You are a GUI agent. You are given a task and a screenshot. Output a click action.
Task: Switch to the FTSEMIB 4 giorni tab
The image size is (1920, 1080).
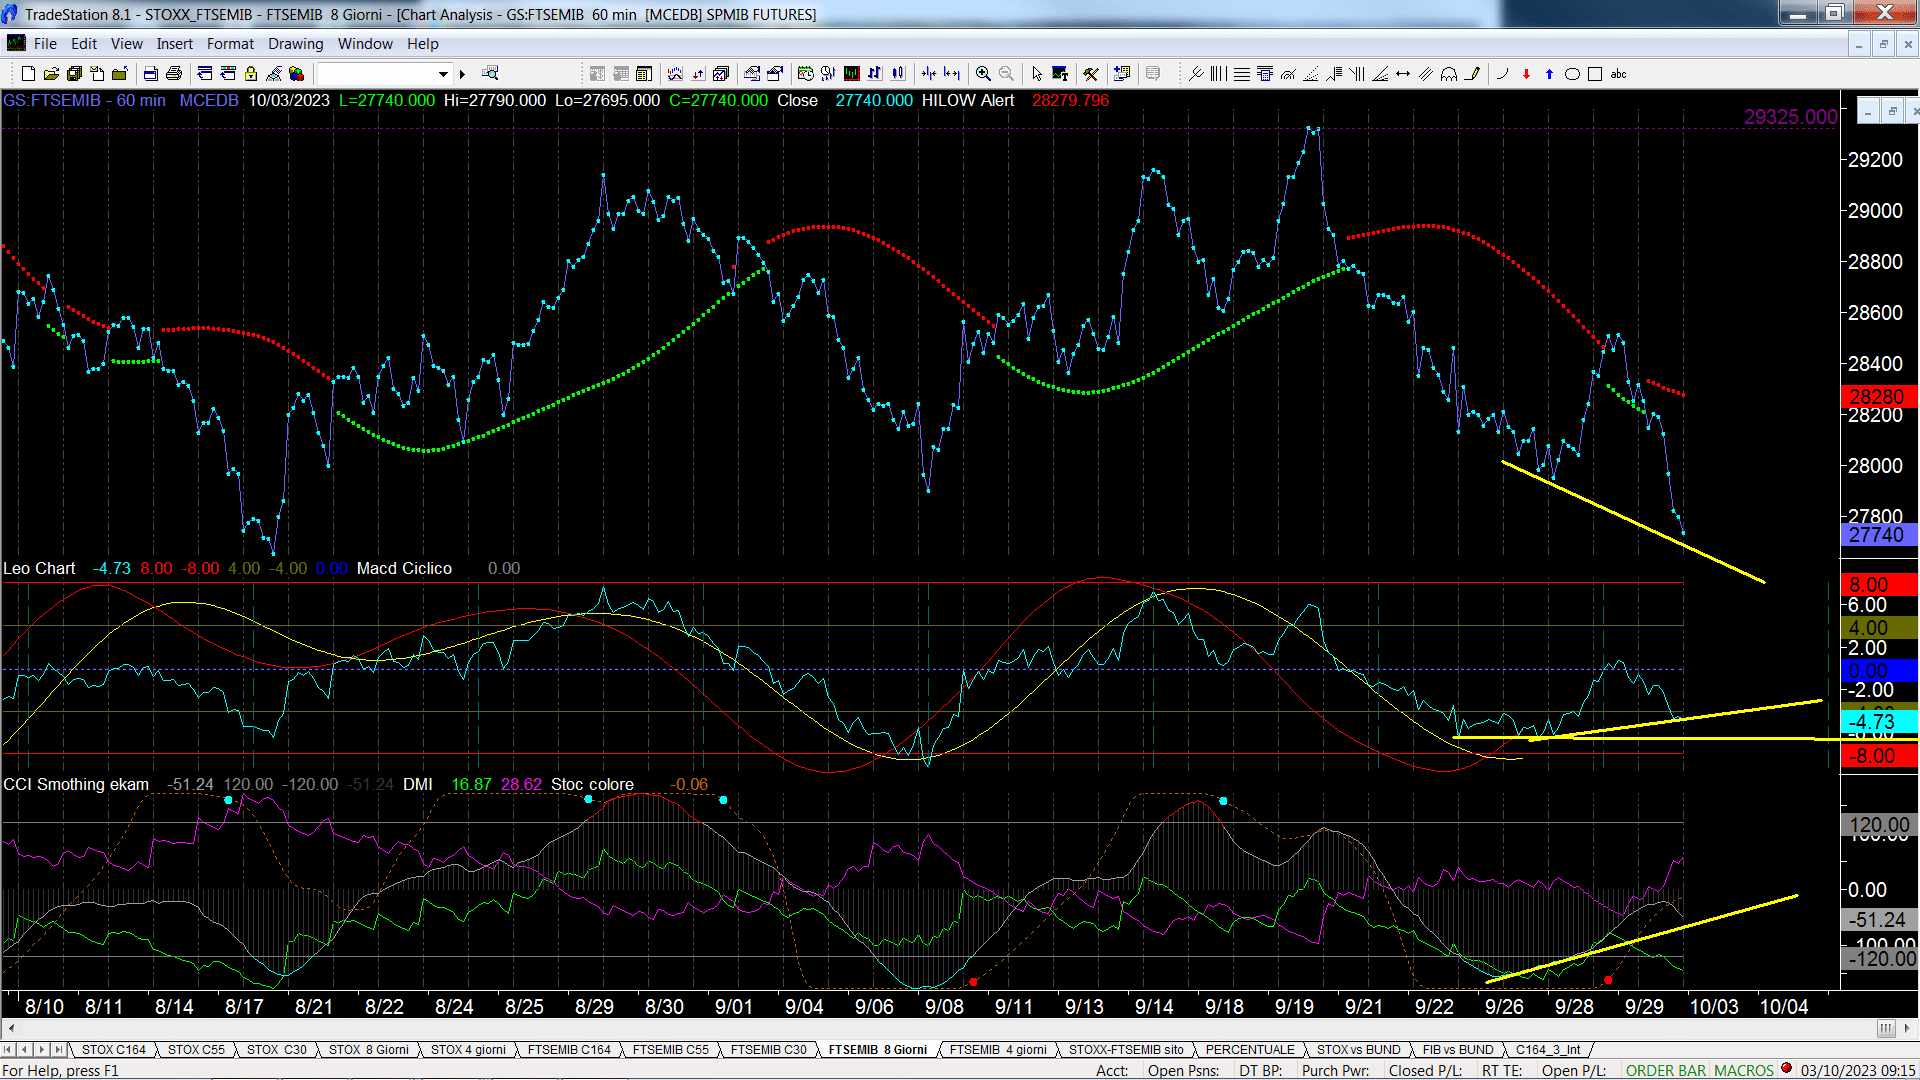tap(998, 1049)
